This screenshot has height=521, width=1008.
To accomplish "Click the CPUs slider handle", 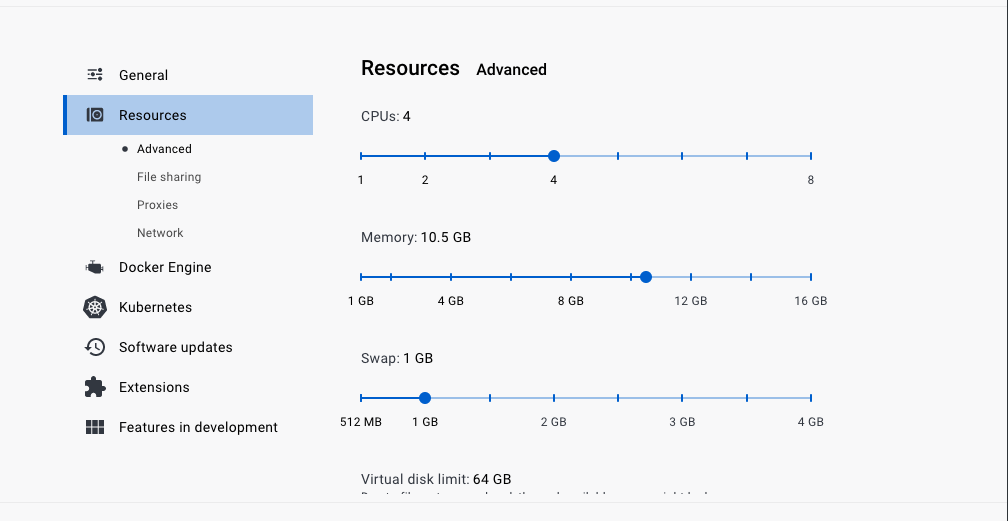I will [x=554, y=156].
